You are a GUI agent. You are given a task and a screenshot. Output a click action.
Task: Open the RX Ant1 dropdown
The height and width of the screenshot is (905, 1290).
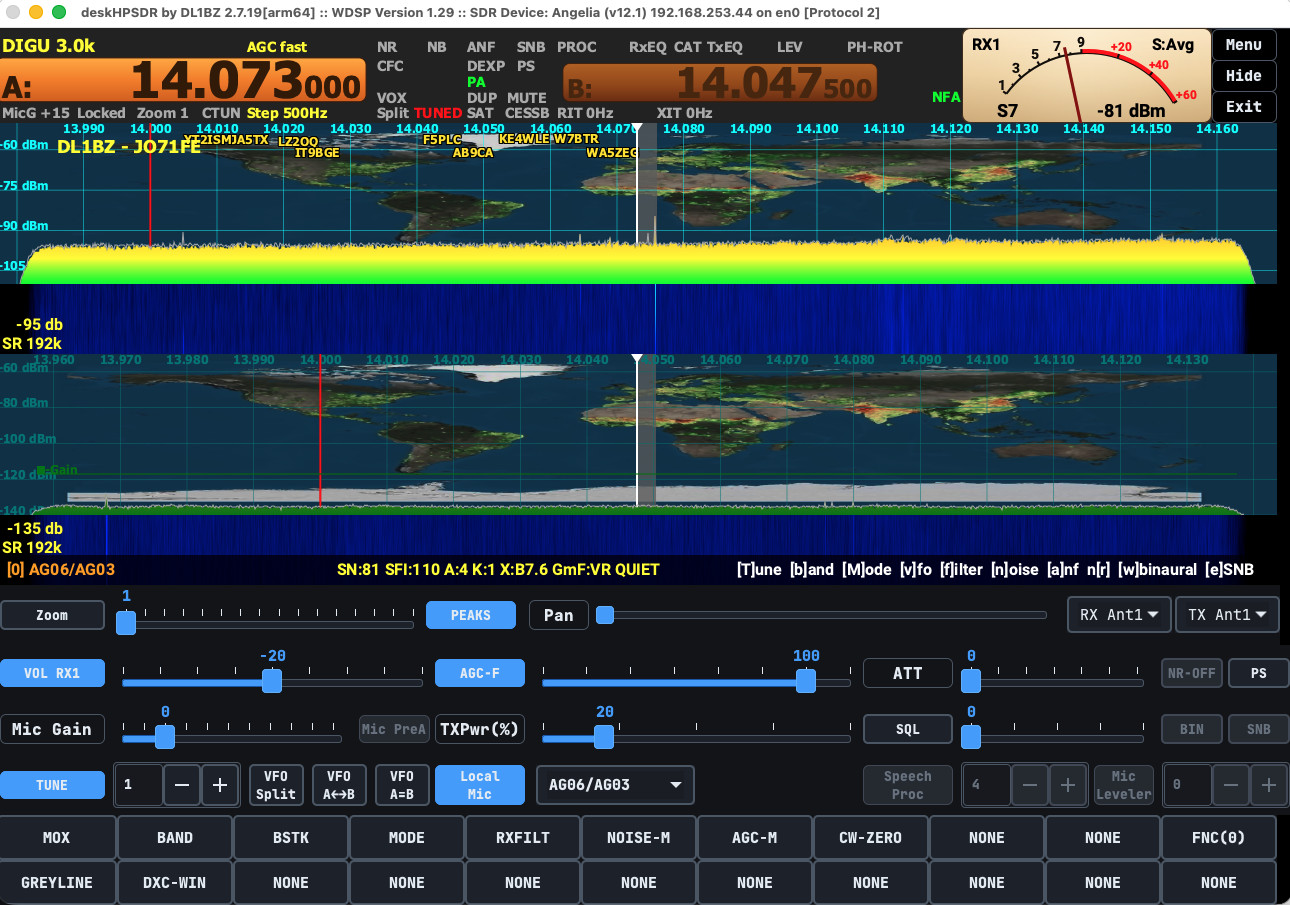coord(1119,615)
